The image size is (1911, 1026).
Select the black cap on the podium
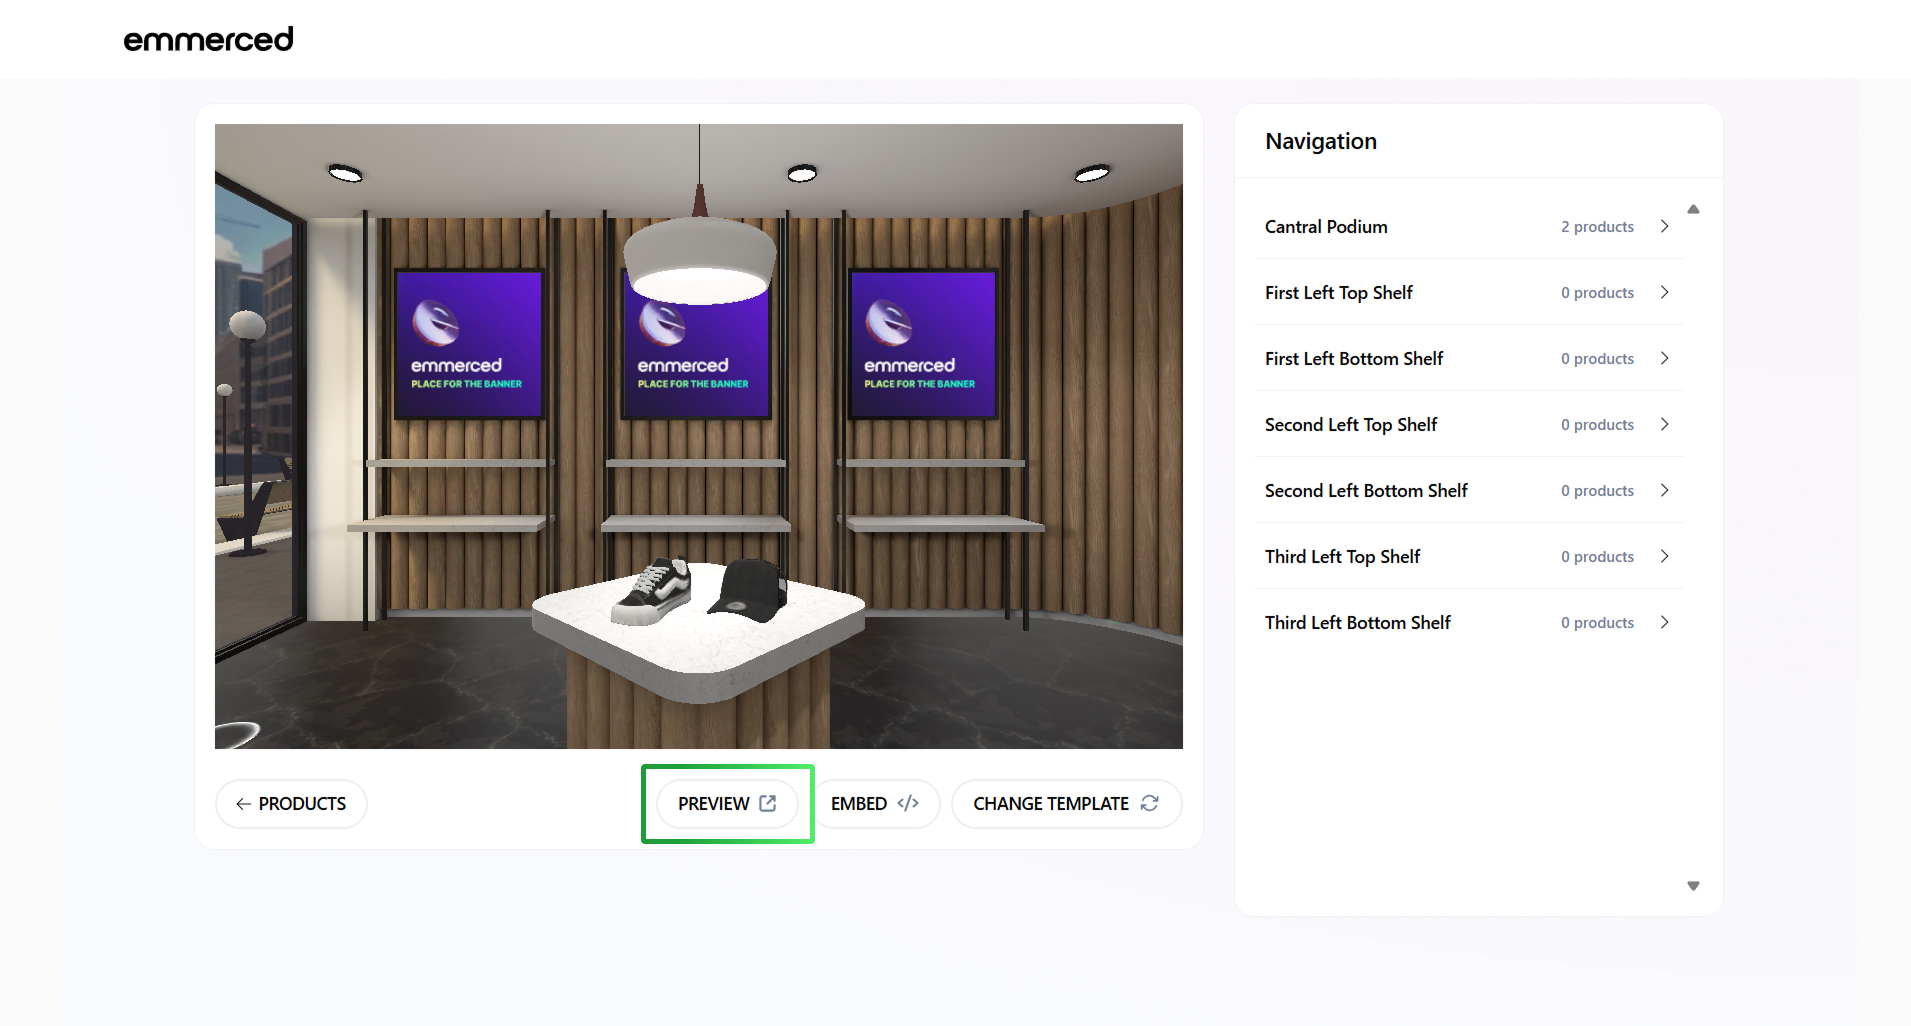click(x=749, y=590)
